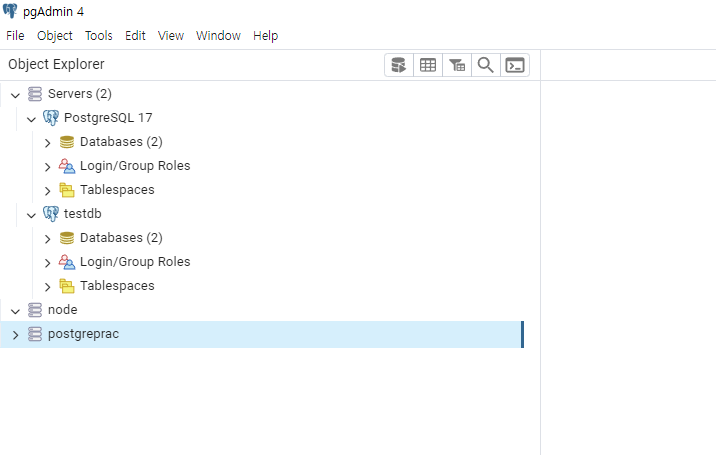The width and height of the screenshot is (716, 455).
Task: Select Tablespaces label under PostgreSQL 17
Action: (x=117, y=190)
